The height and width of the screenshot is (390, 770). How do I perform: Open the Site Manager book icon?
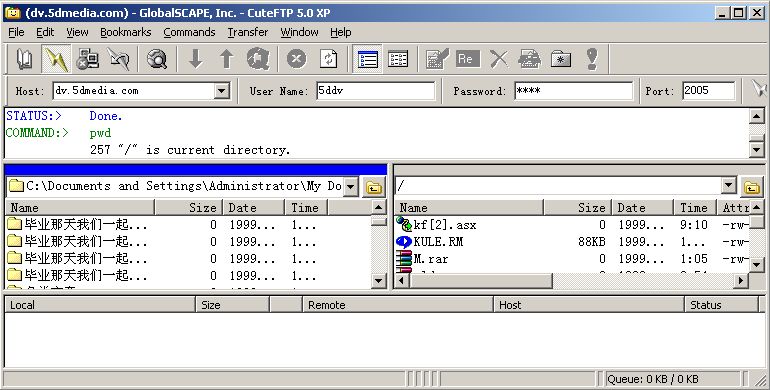pos(24,59)
